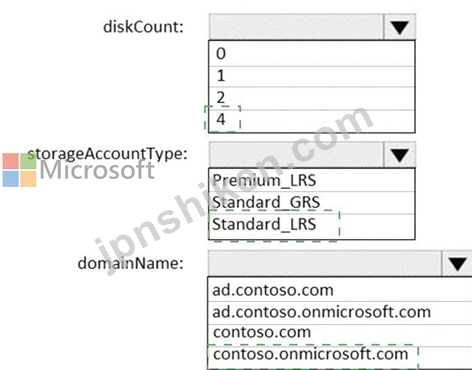
Task: Click the storageAccountType combo box field
Action: 296,155
